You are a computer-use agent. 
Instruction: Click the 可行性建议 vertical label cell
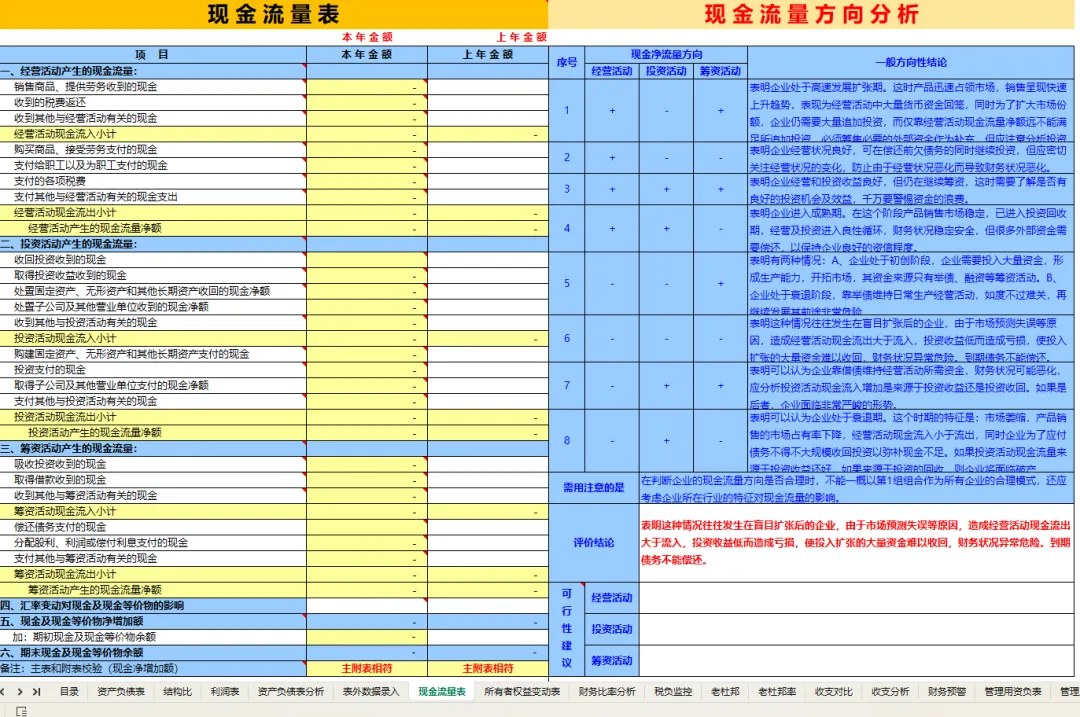pyautogui.click(x=566, y=629)
